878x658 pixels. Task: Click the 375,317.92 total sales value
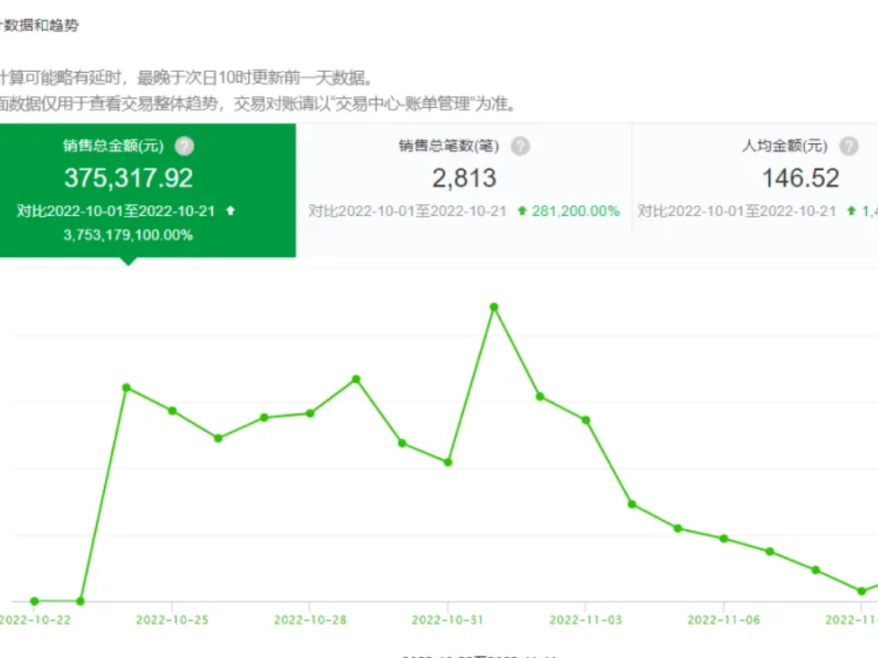(x=128, y=178)
